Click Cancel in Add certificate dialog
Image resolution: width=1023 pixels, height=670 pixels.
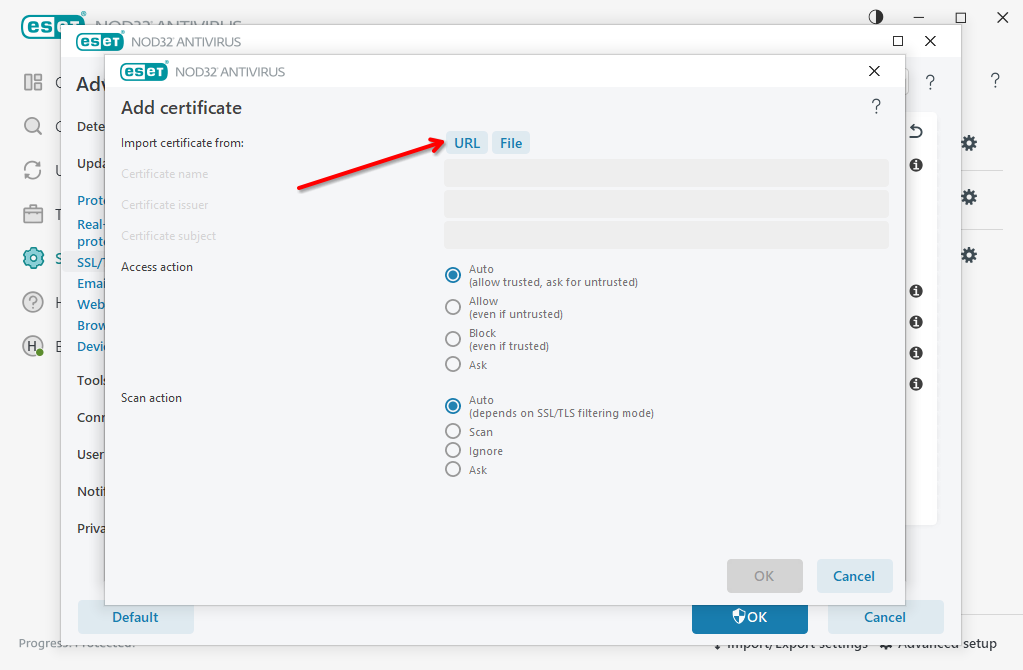click(x=854, y=576)
